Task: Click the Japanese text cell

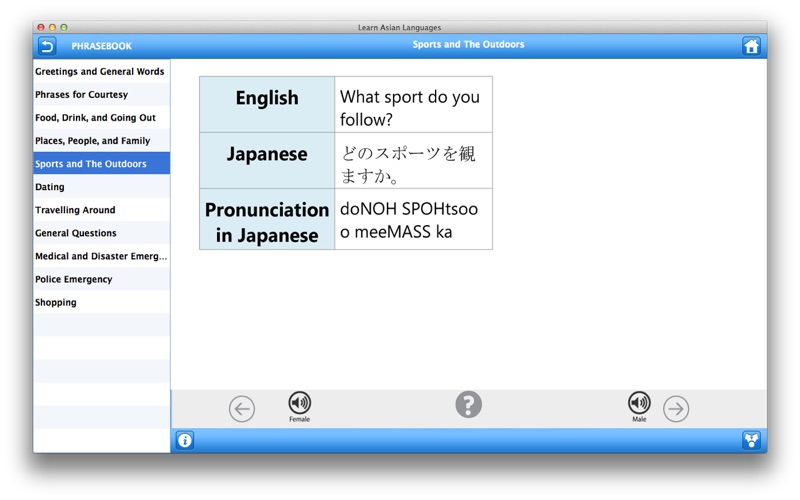Action: coord(413,161)
